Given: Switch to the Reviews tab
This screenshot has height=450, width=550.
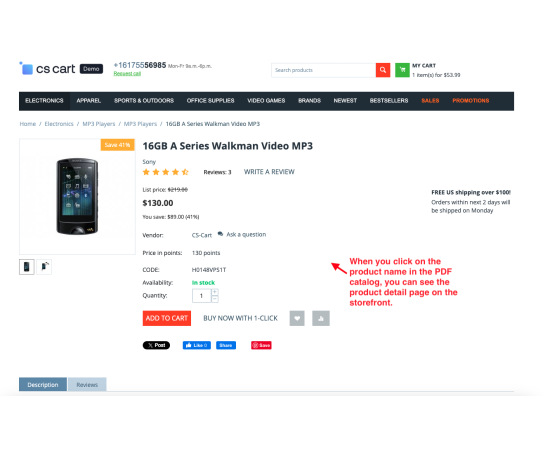Looking at the screenshot, I should (x=87, y=385).
